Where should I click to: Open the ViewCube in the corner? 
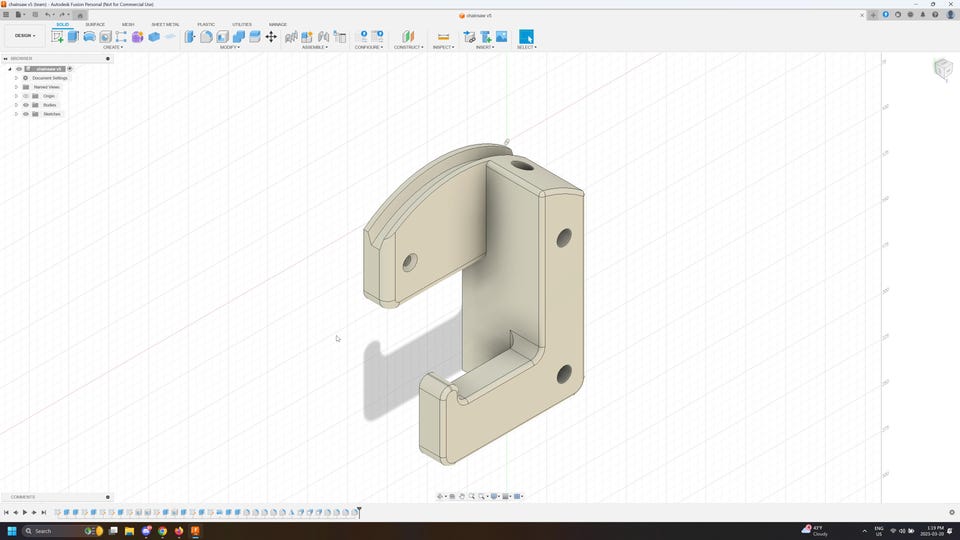[x=943, y=69]
